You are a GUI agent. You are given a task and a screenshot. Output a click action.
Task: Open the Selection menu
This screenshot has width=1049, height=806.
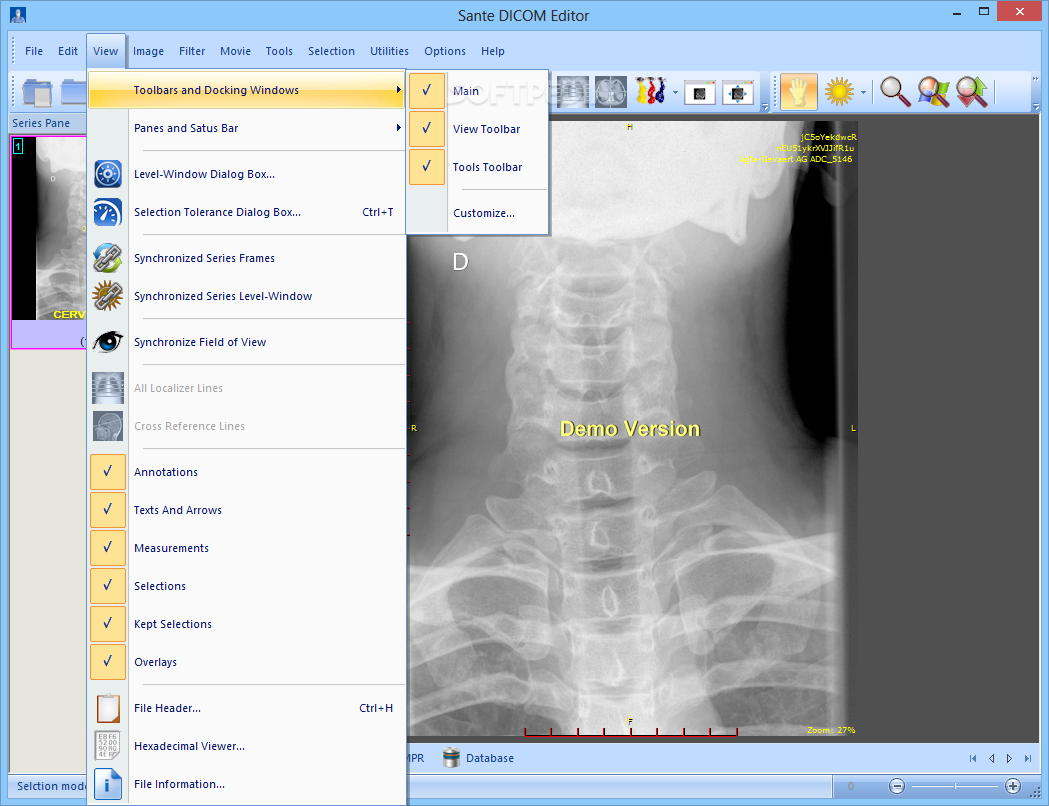coord(331,51)
